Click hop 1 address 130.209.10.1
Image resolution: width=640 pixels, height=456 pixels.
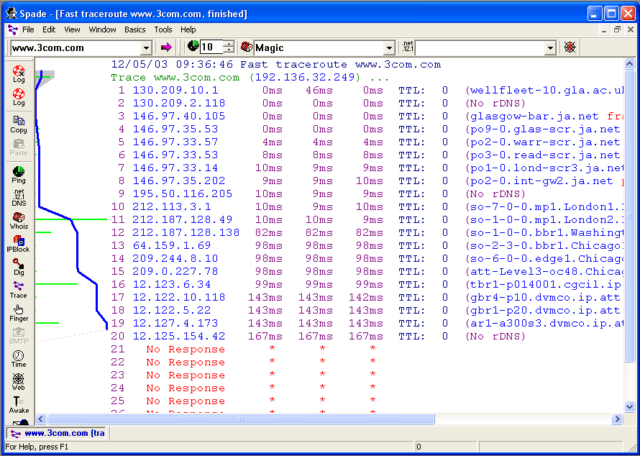coord(176,90)
